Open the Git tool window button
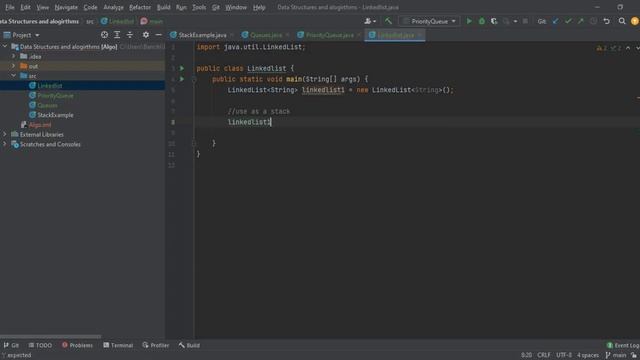The width and height of the screenshot is (640, 360). [11, 345]
